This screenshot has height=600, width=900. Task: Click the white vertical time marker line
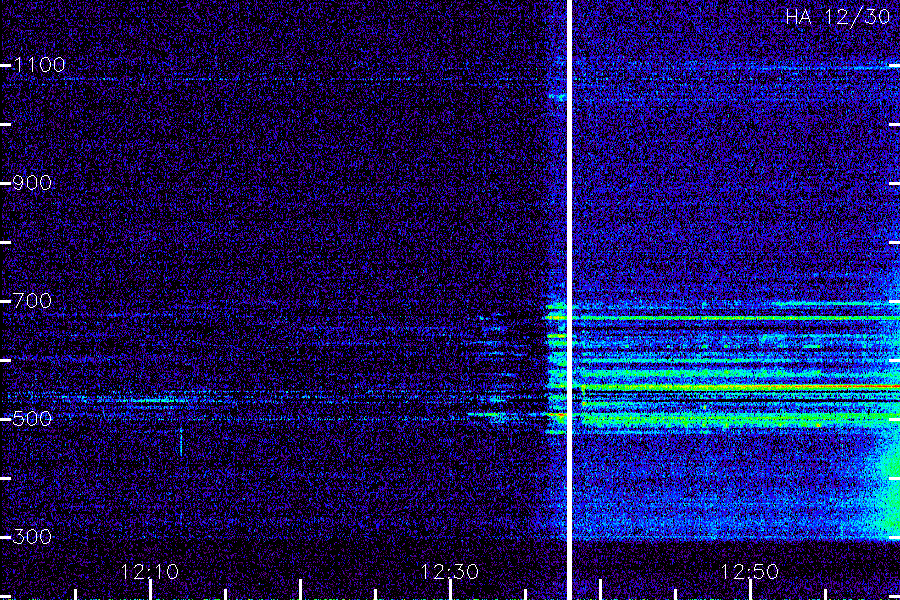569,300
